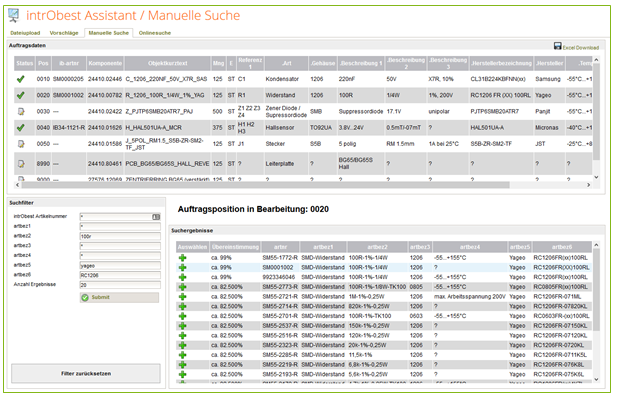
Task: Click the Auftragsdaten vertical scrollbar down arrow
Action: [597, 177]
